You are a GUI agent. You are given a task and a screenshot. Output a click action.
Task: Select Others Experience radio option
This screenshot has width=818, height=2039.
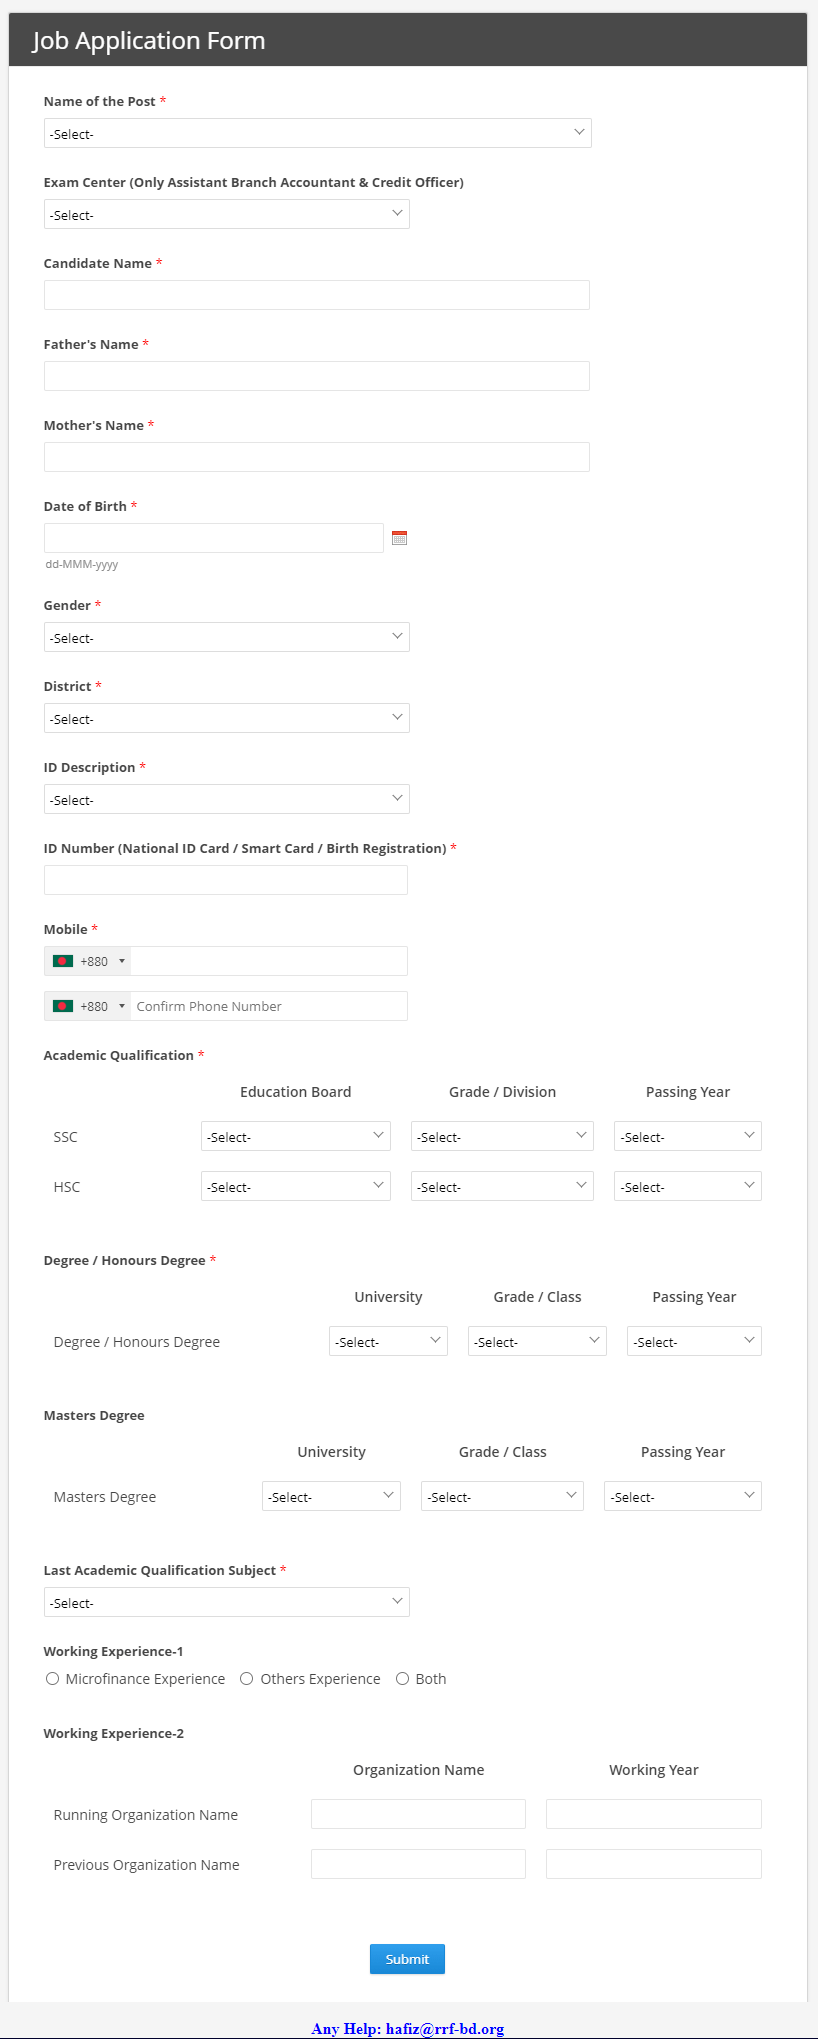pyautogui.click(x=246, y=1679)
